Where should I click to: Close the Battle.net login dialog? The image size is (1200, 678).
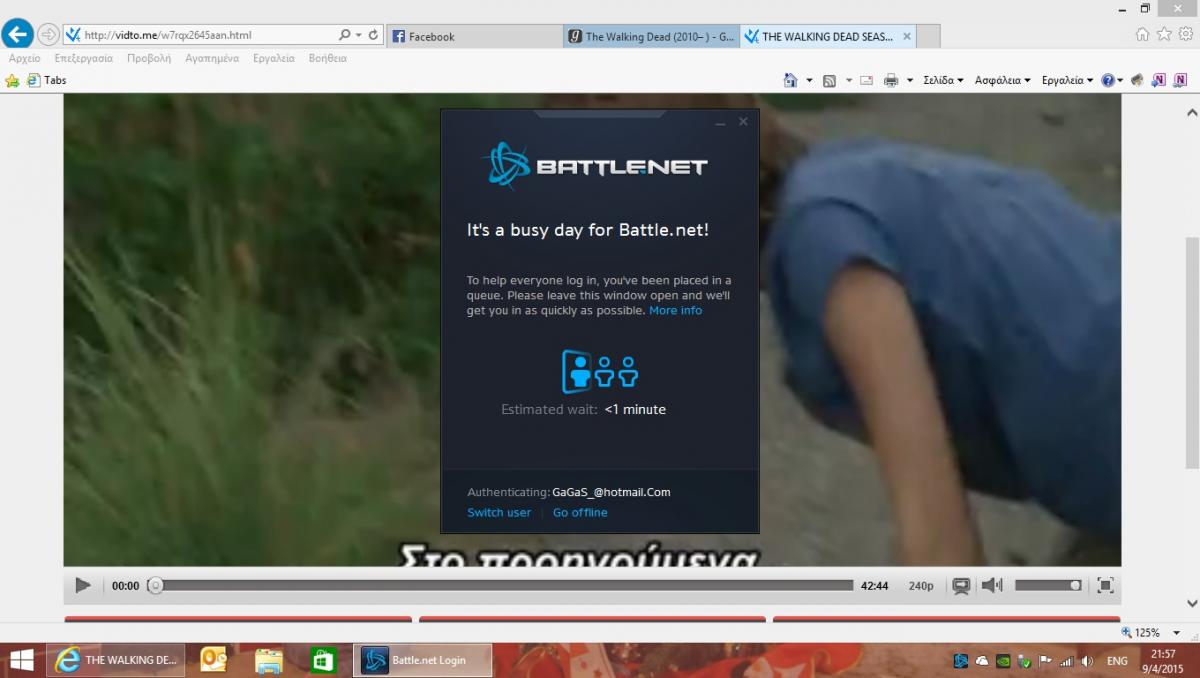tap(743, 121)
